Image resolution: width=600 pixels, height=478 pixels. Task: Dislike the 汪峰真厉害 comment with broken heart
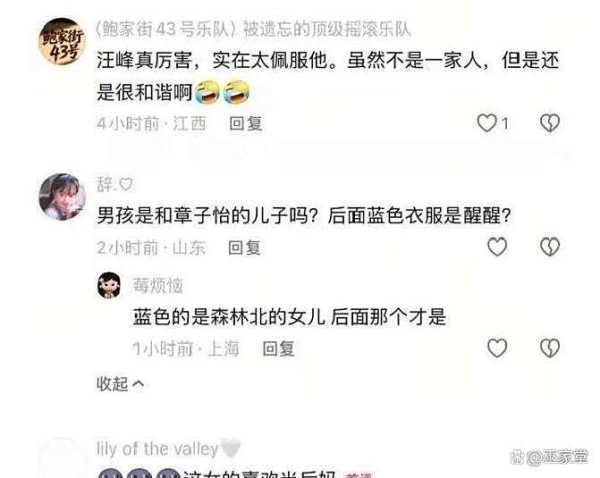tap(550, 123)
